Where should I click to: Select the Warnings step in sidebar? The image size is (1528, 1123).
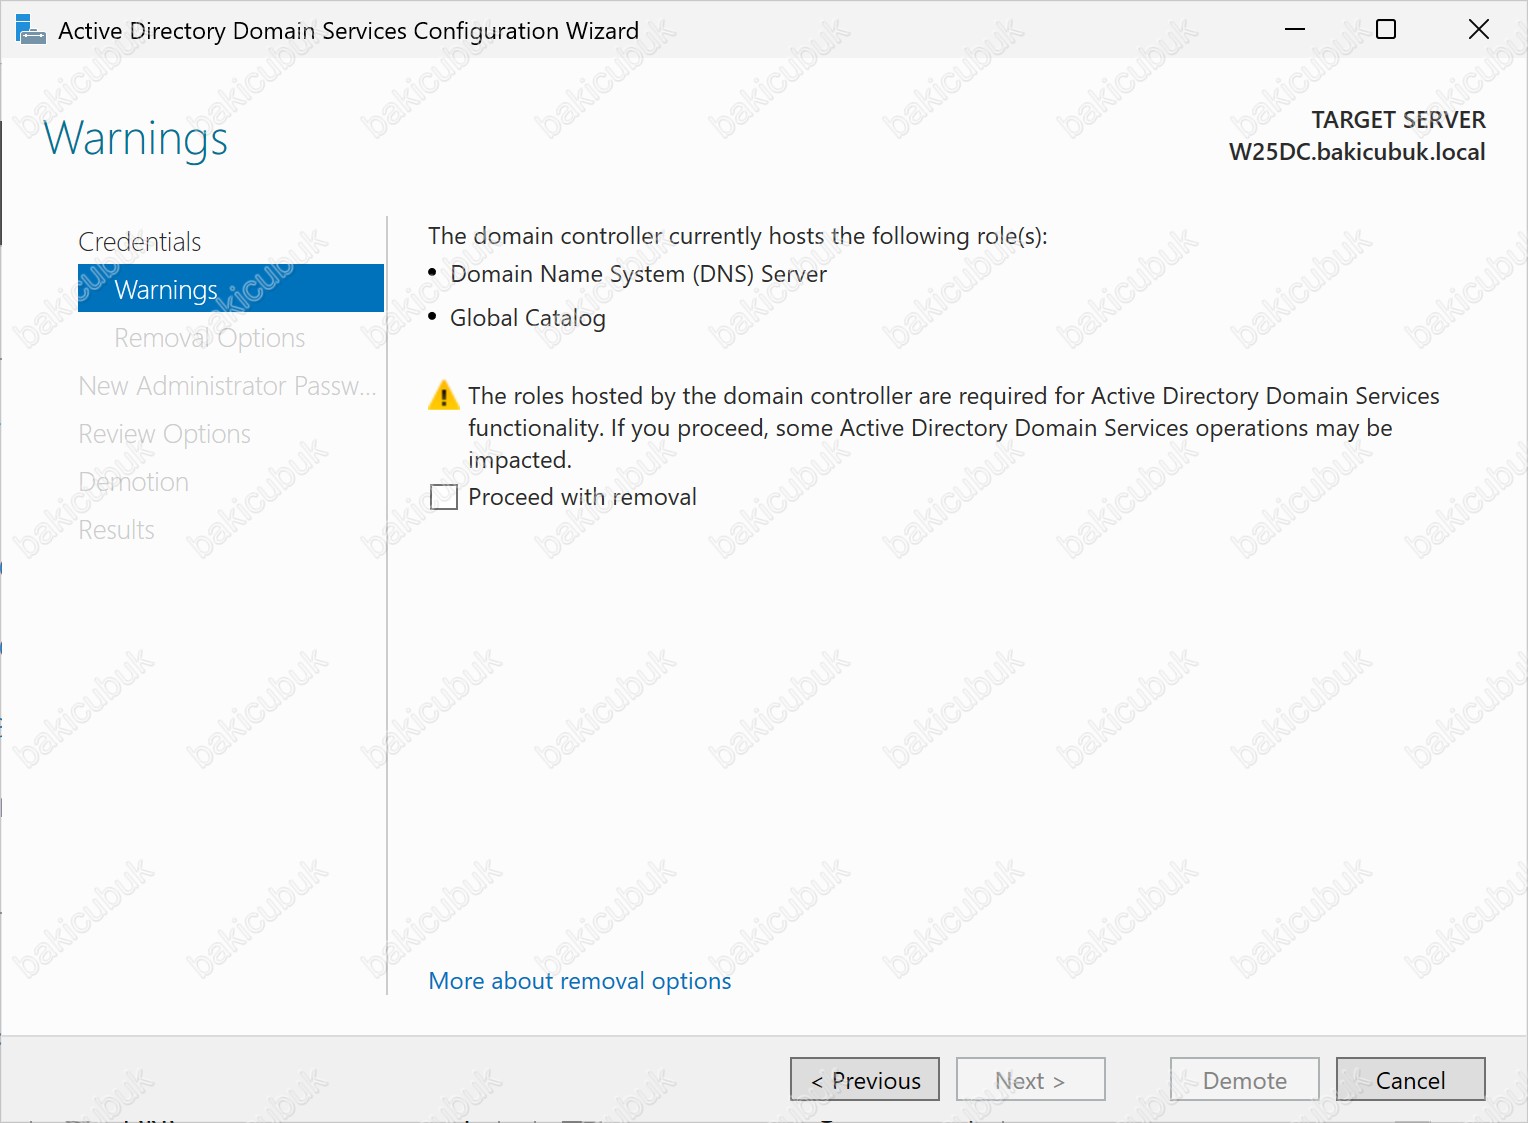(231, 289)
